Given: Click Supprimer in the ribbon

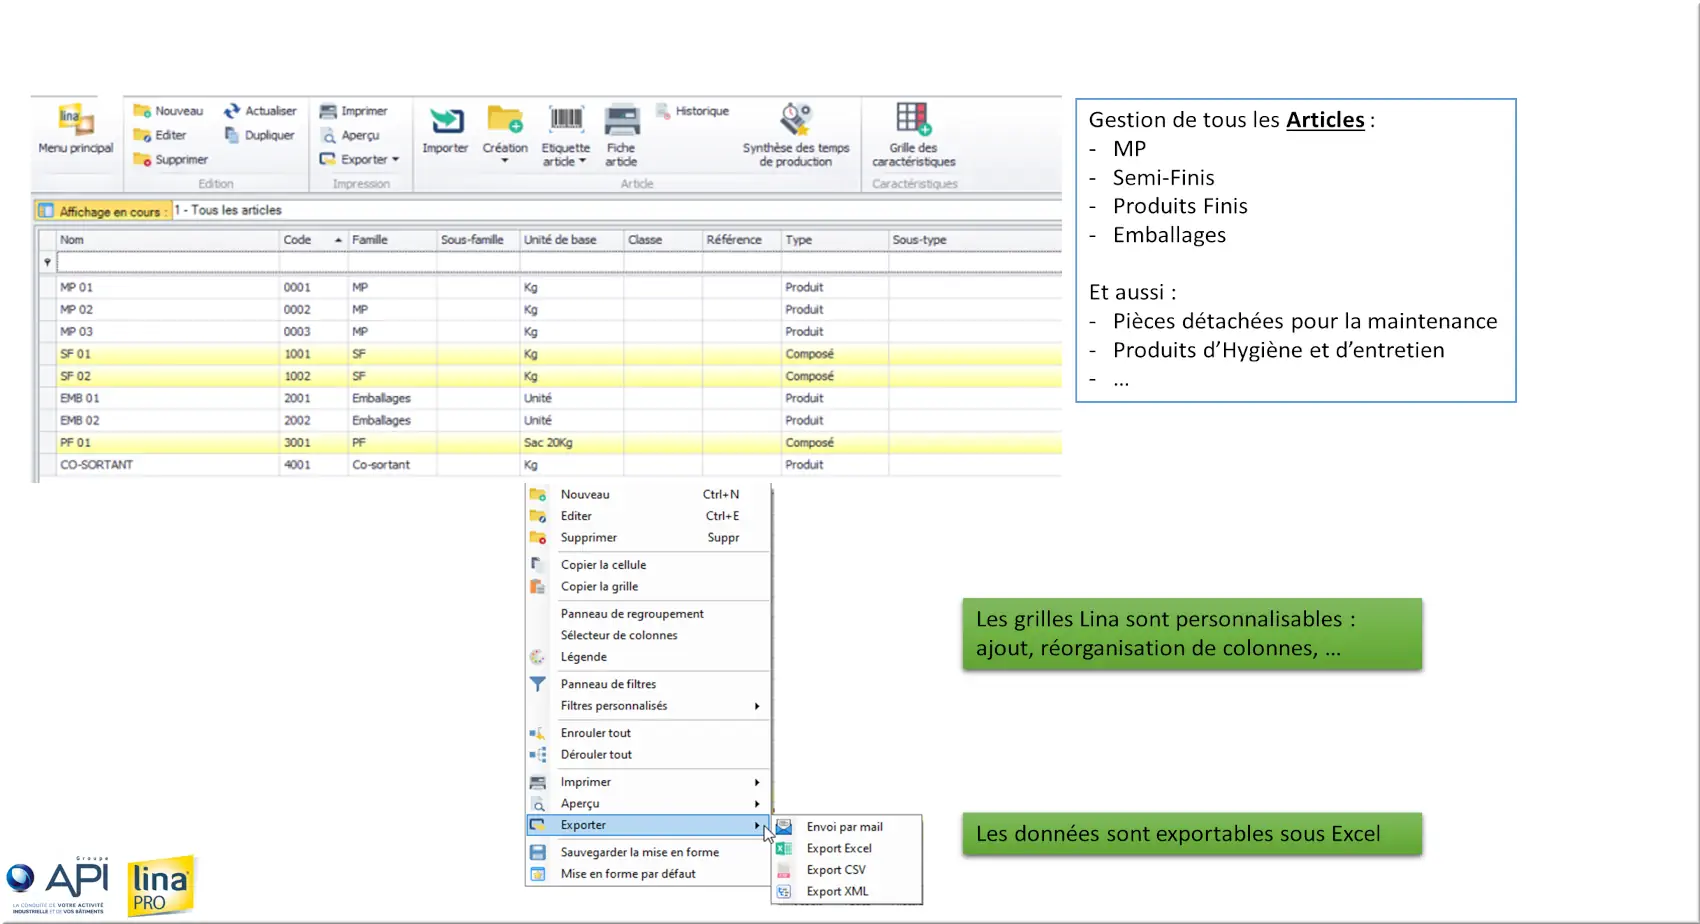Looking at the screenshot, I should point(171,160).
